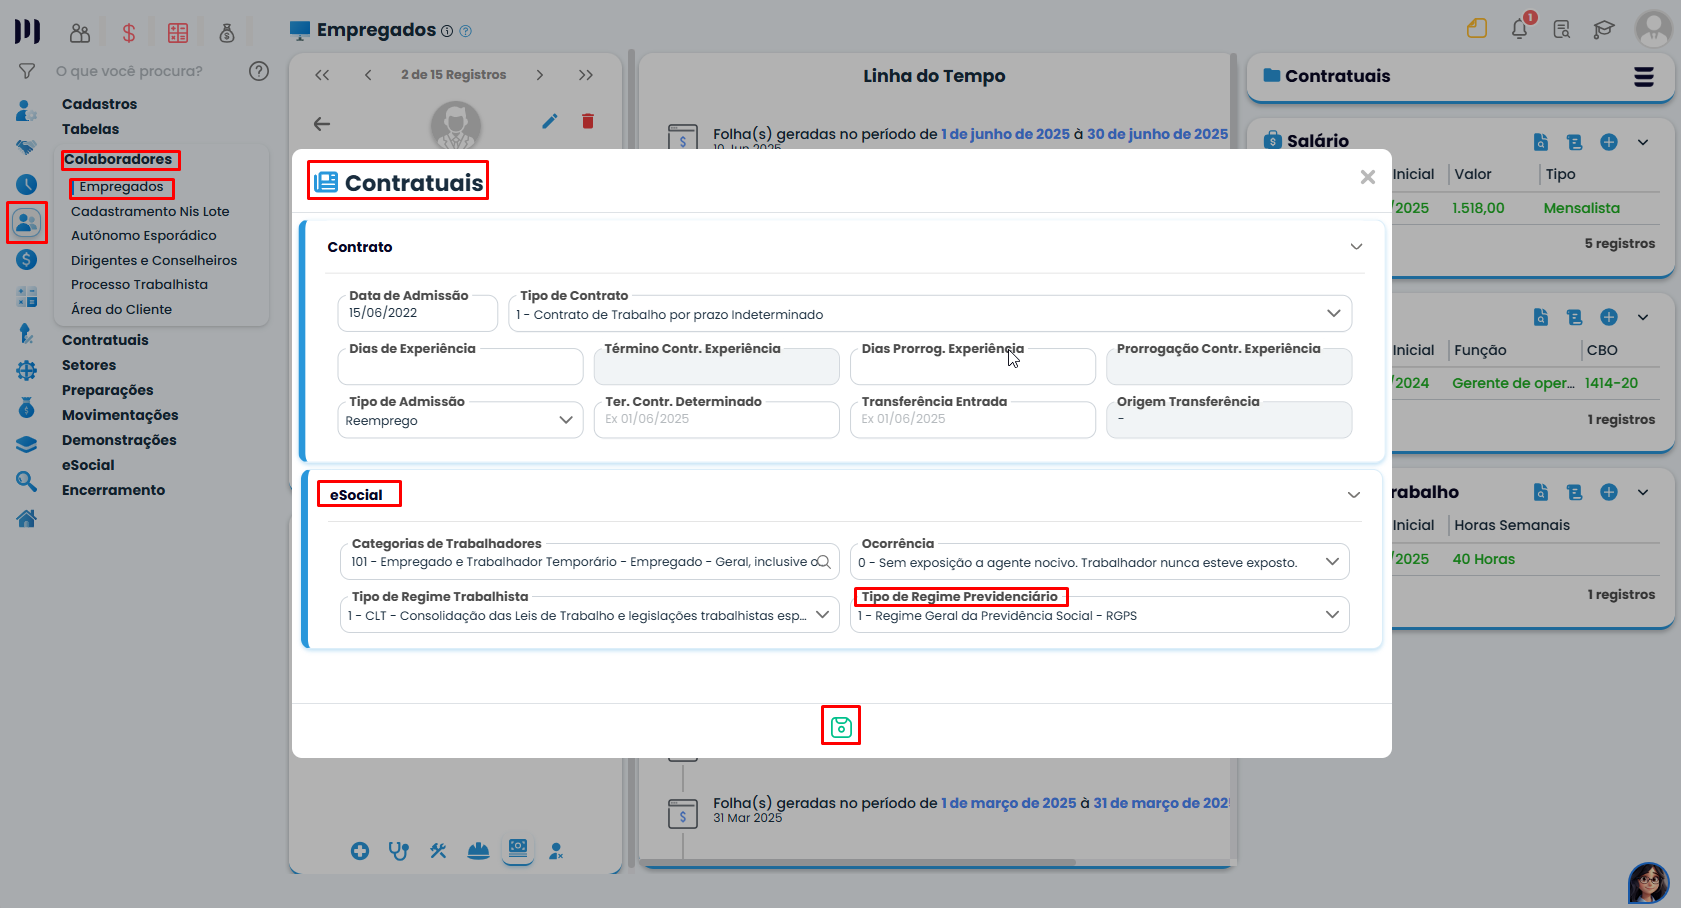Open the document search icon in top bar
The width and height of the screenshot is (1681, 908).
(x=1562, y=29)
